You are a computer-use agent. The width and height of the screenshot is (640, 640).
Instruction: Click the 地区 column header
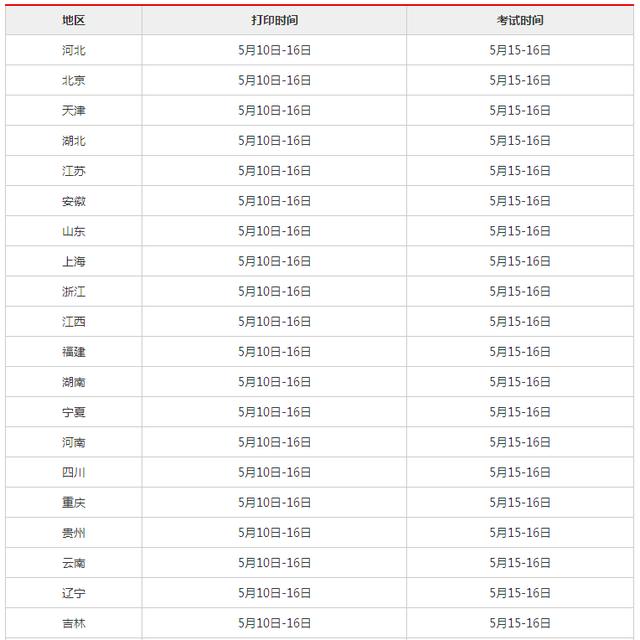(73, 20)
